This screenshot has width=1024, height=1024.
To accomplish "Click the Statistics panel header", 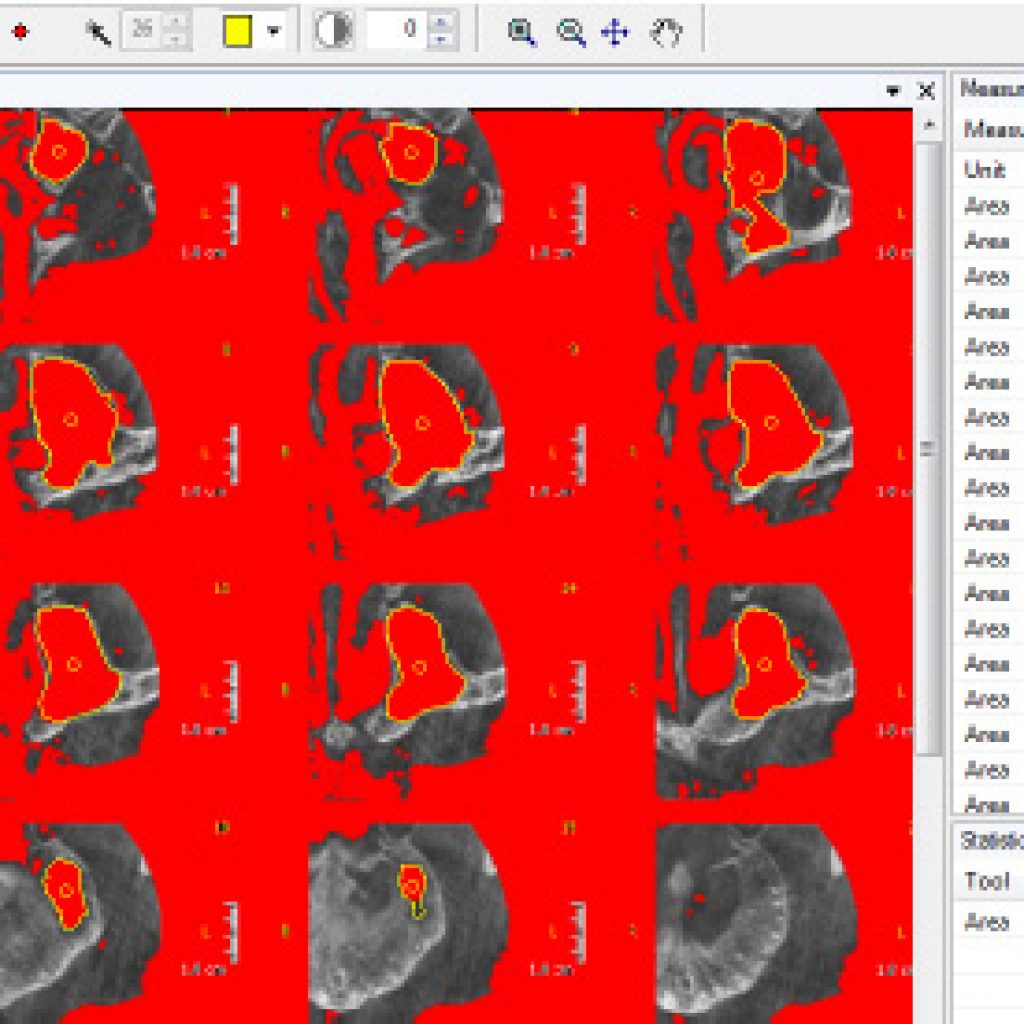I will [x=991, y=840].
